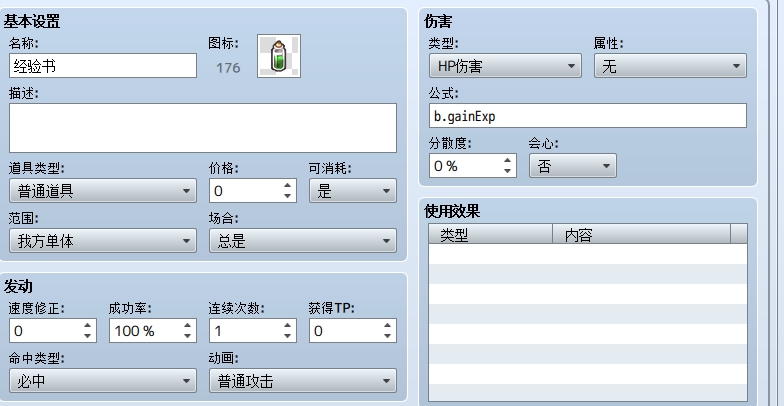Open the 会心 dropdown set to 否
This screenshot has width=784, height=406.
click(573, 166)
